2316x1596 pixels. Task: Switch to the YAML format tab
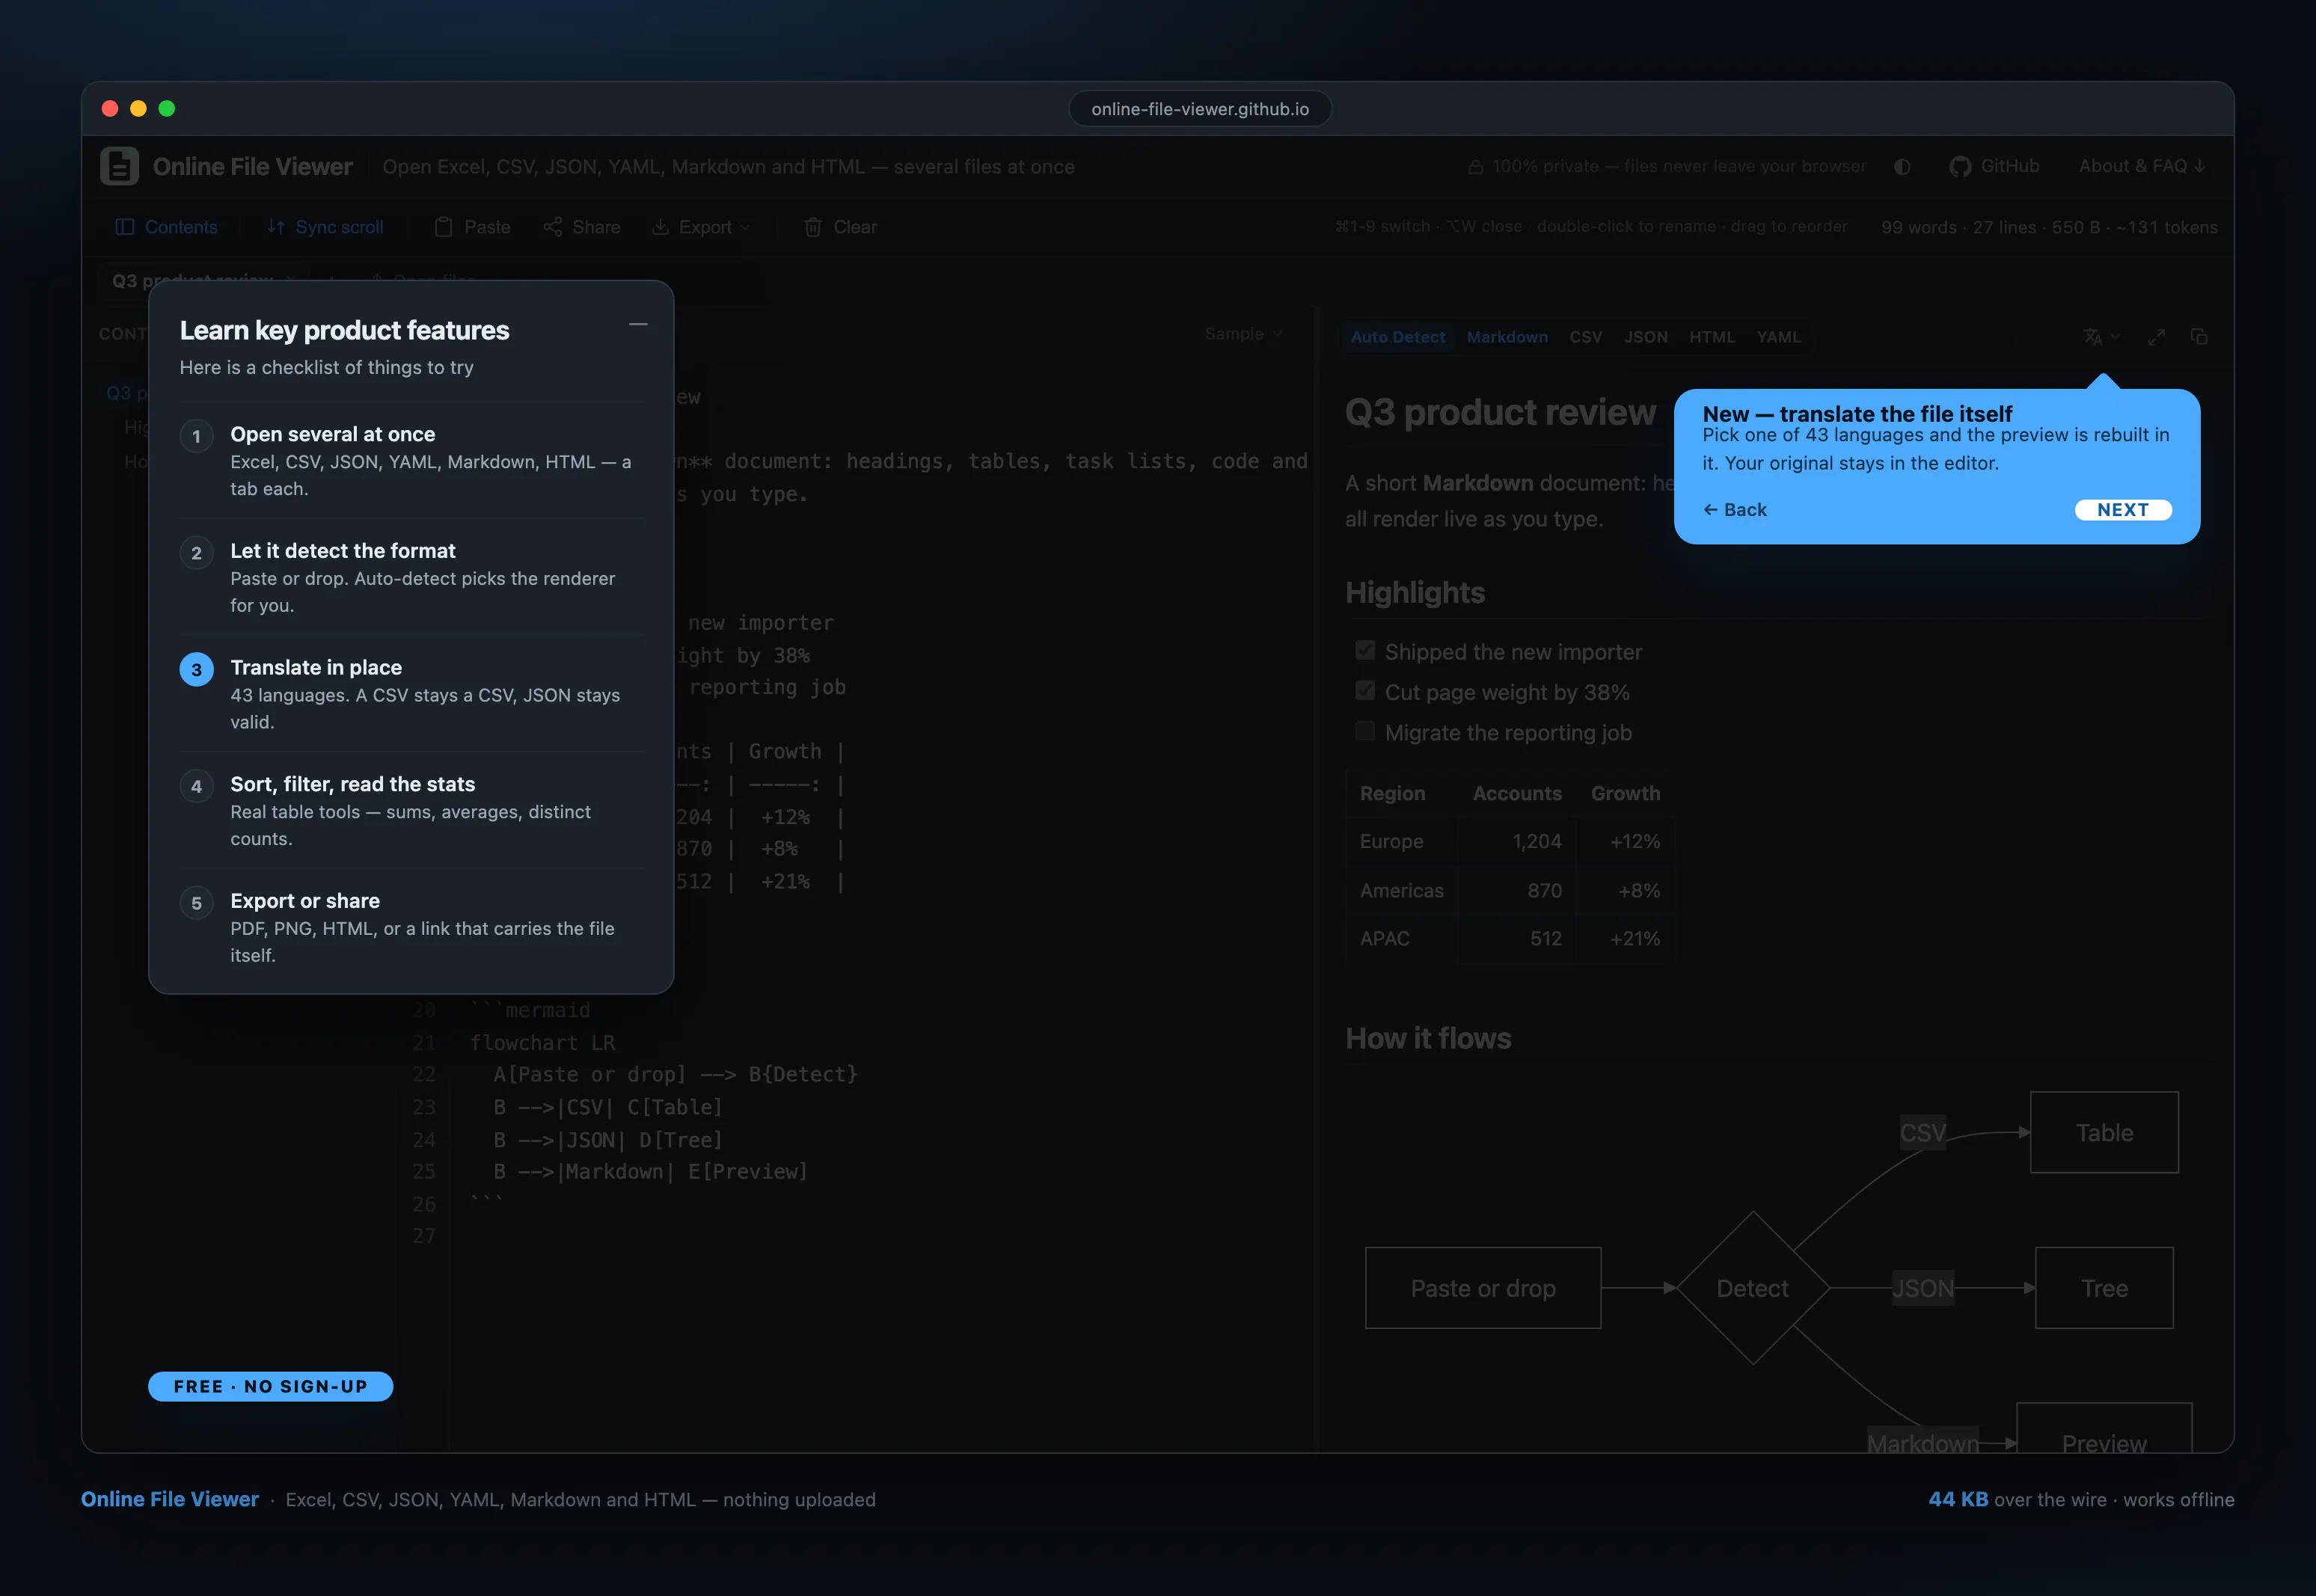[x=1779, y=337]
